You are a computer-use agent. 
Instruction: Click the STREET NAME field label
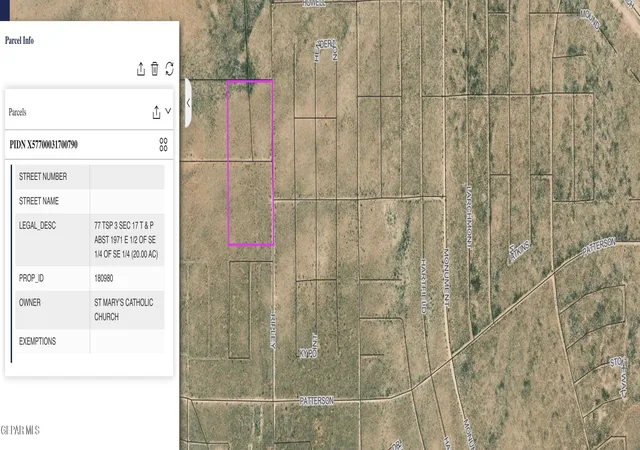coord(39,201)
